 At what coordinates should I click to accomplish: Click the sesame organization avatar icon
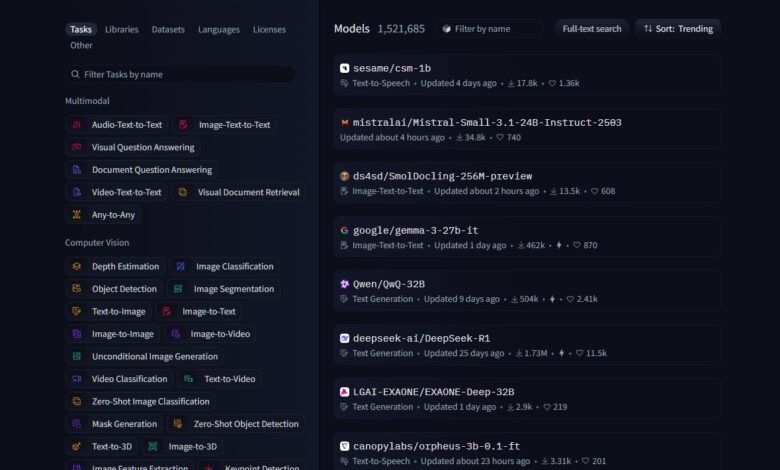[344, 68]
